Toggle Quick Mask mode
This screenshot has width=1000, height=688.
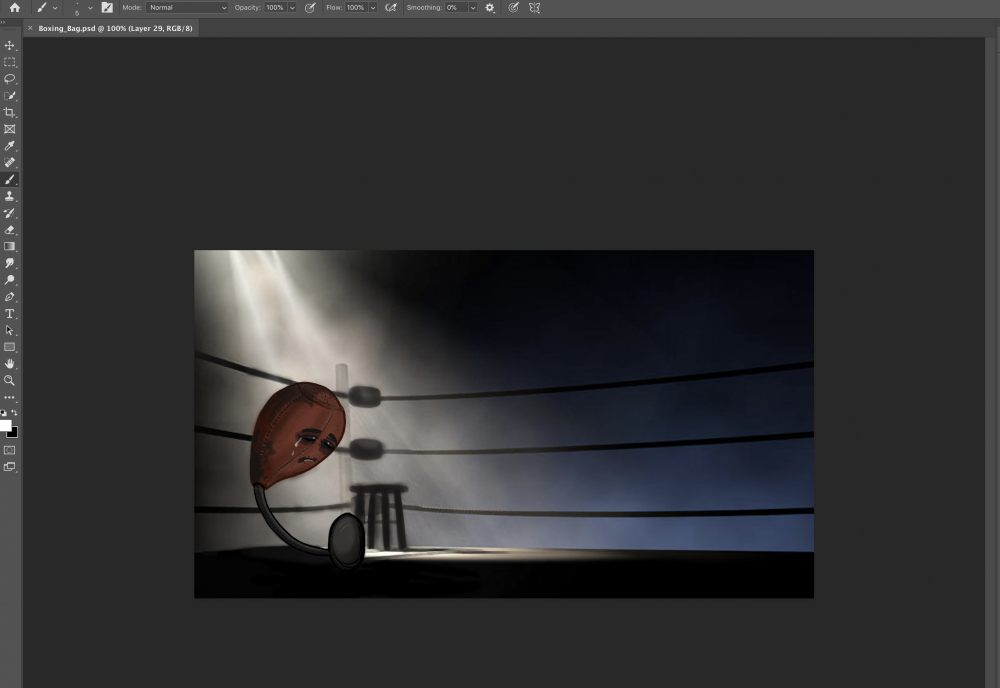click(10, 450)
